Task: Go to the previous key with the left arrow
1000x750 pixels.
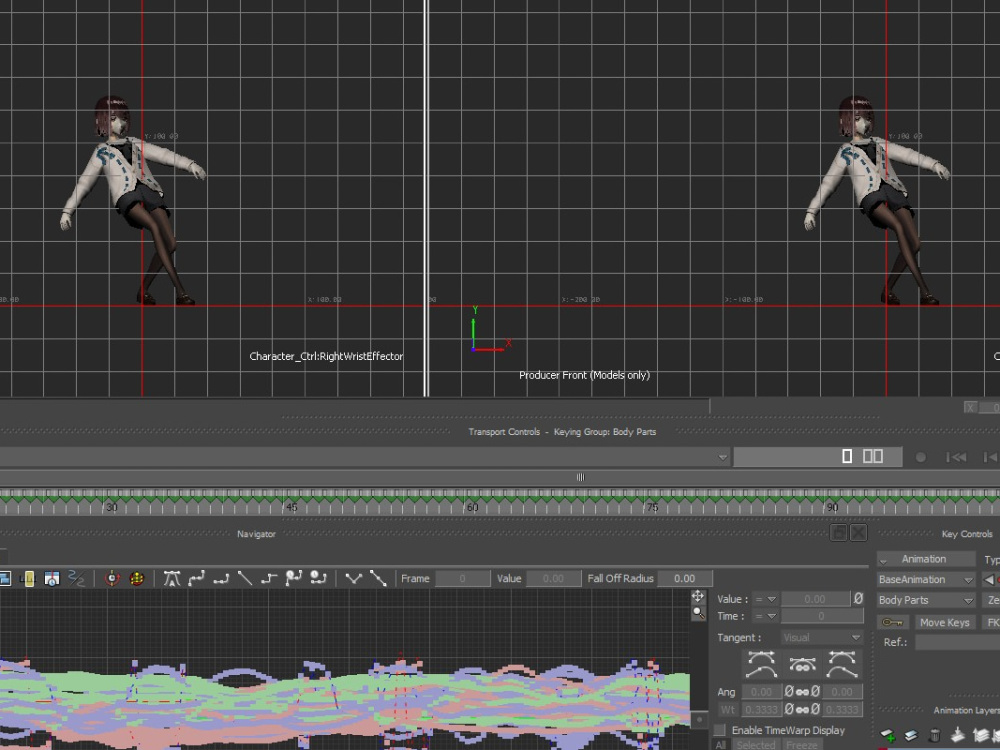Action: click(x=989, y=579)
